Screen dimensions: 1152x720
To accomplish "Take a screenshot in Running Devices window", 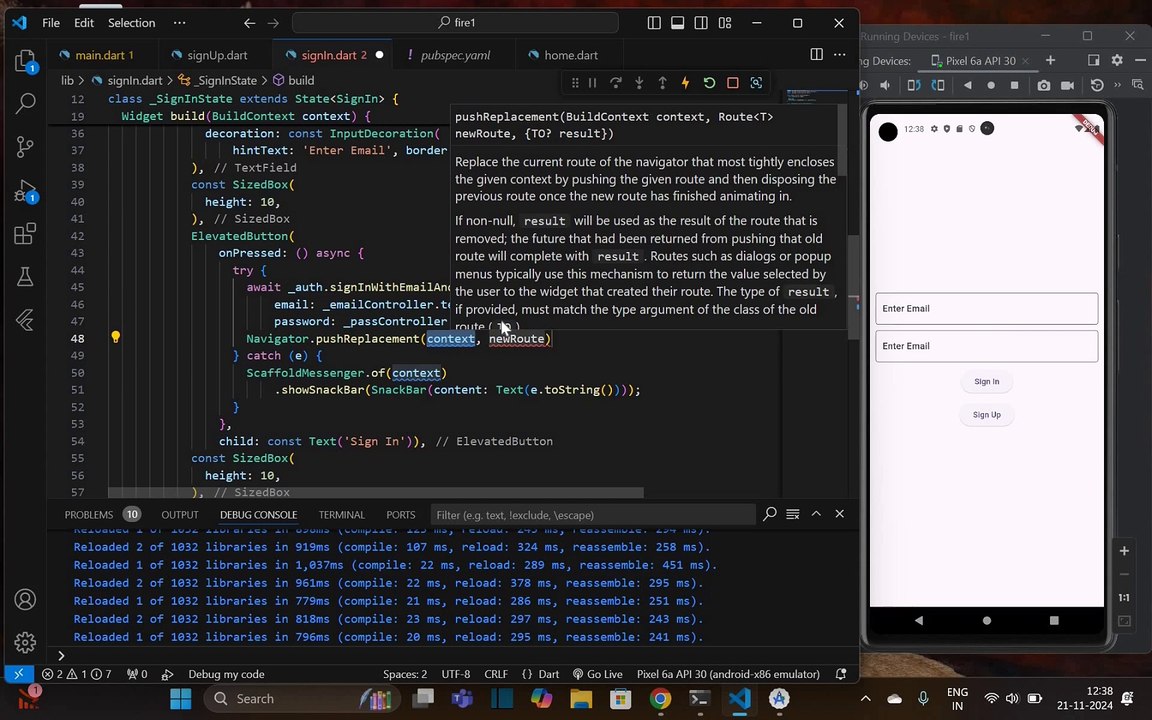I will (x=1043, y=85).
